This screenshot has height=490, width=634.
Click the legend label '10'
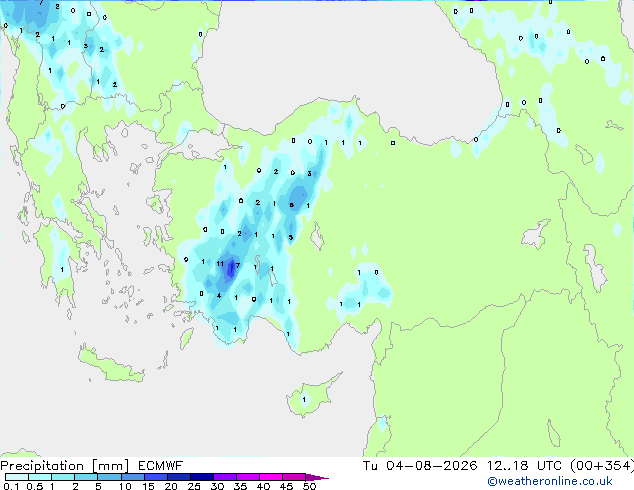click(125, 486)
